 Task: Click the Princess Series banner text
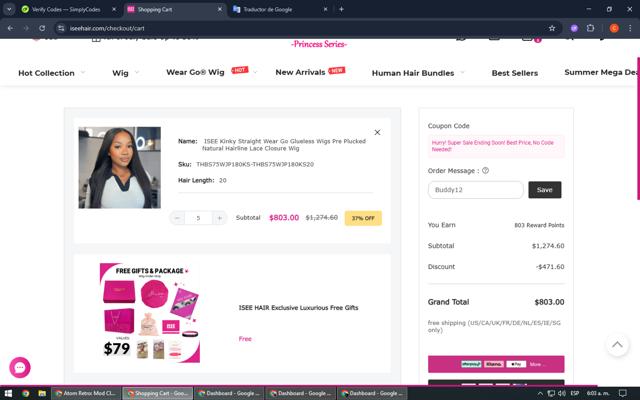pyautogui.click(x=319, y=44)
